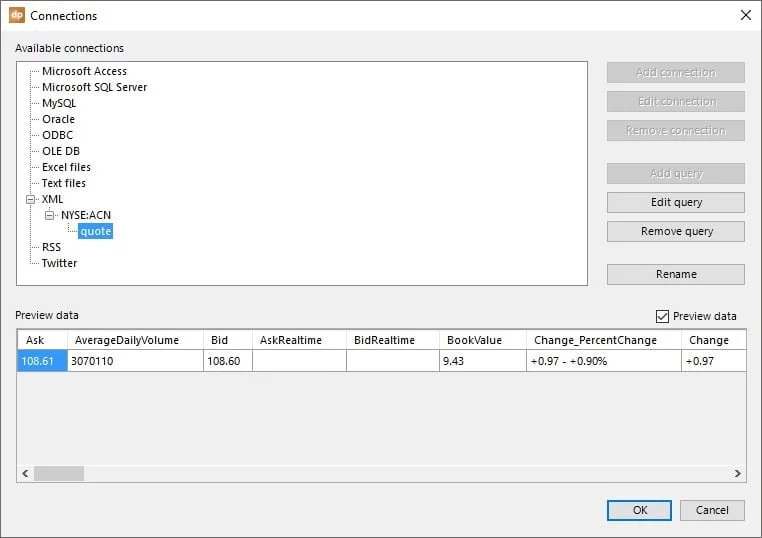Select the quote query item
762x538 pixels.
tap(96, 231)
